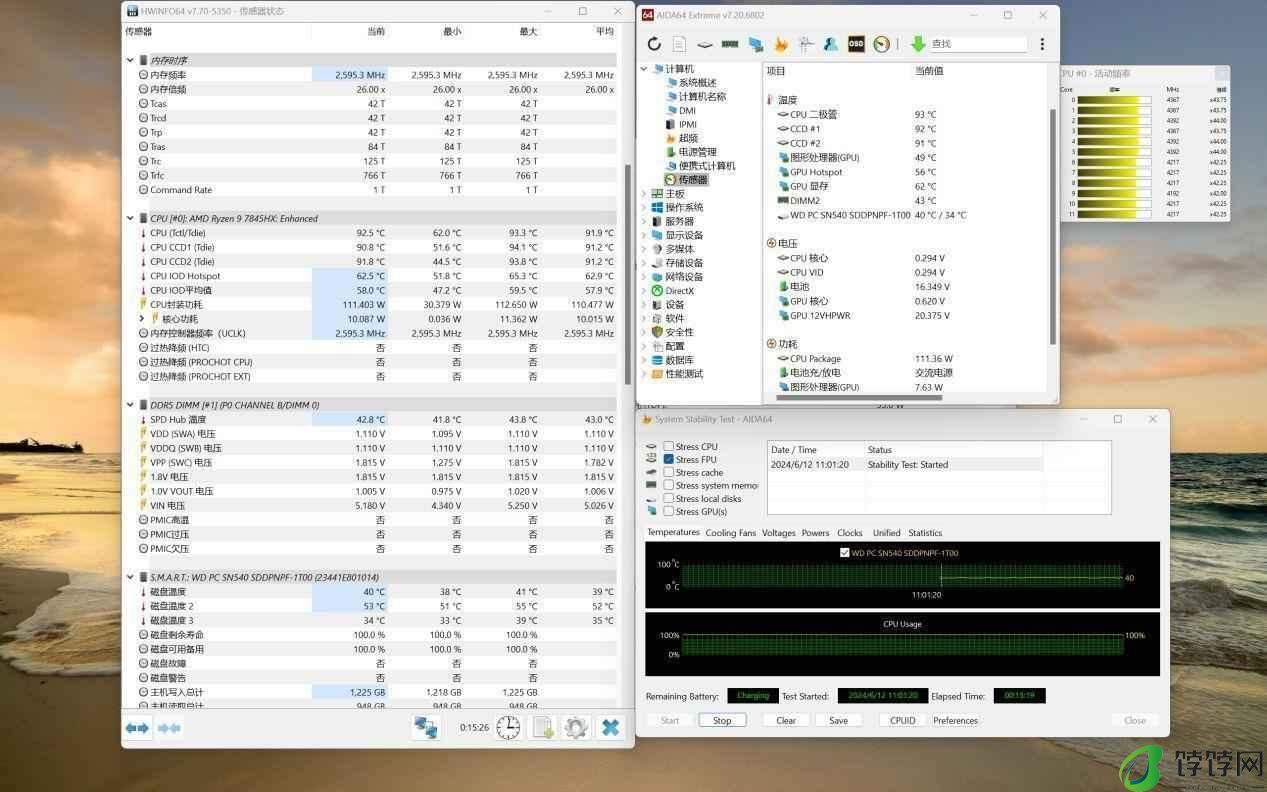This screenshot has height=792, width=1267.
Task: Click the user icon in AIDA64 toolbar
Action: tap(830, 44)
